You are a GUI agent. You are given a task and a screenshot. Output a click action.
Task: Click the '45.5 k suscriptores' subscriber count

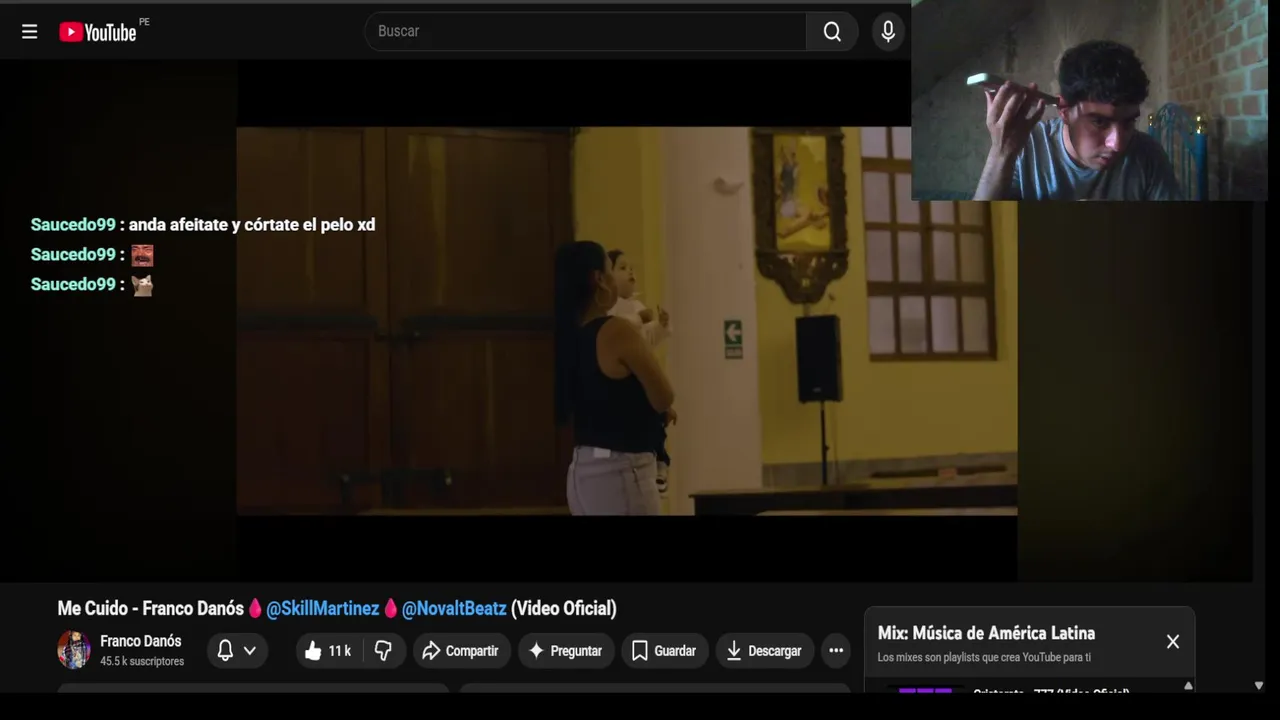point(142,661)
